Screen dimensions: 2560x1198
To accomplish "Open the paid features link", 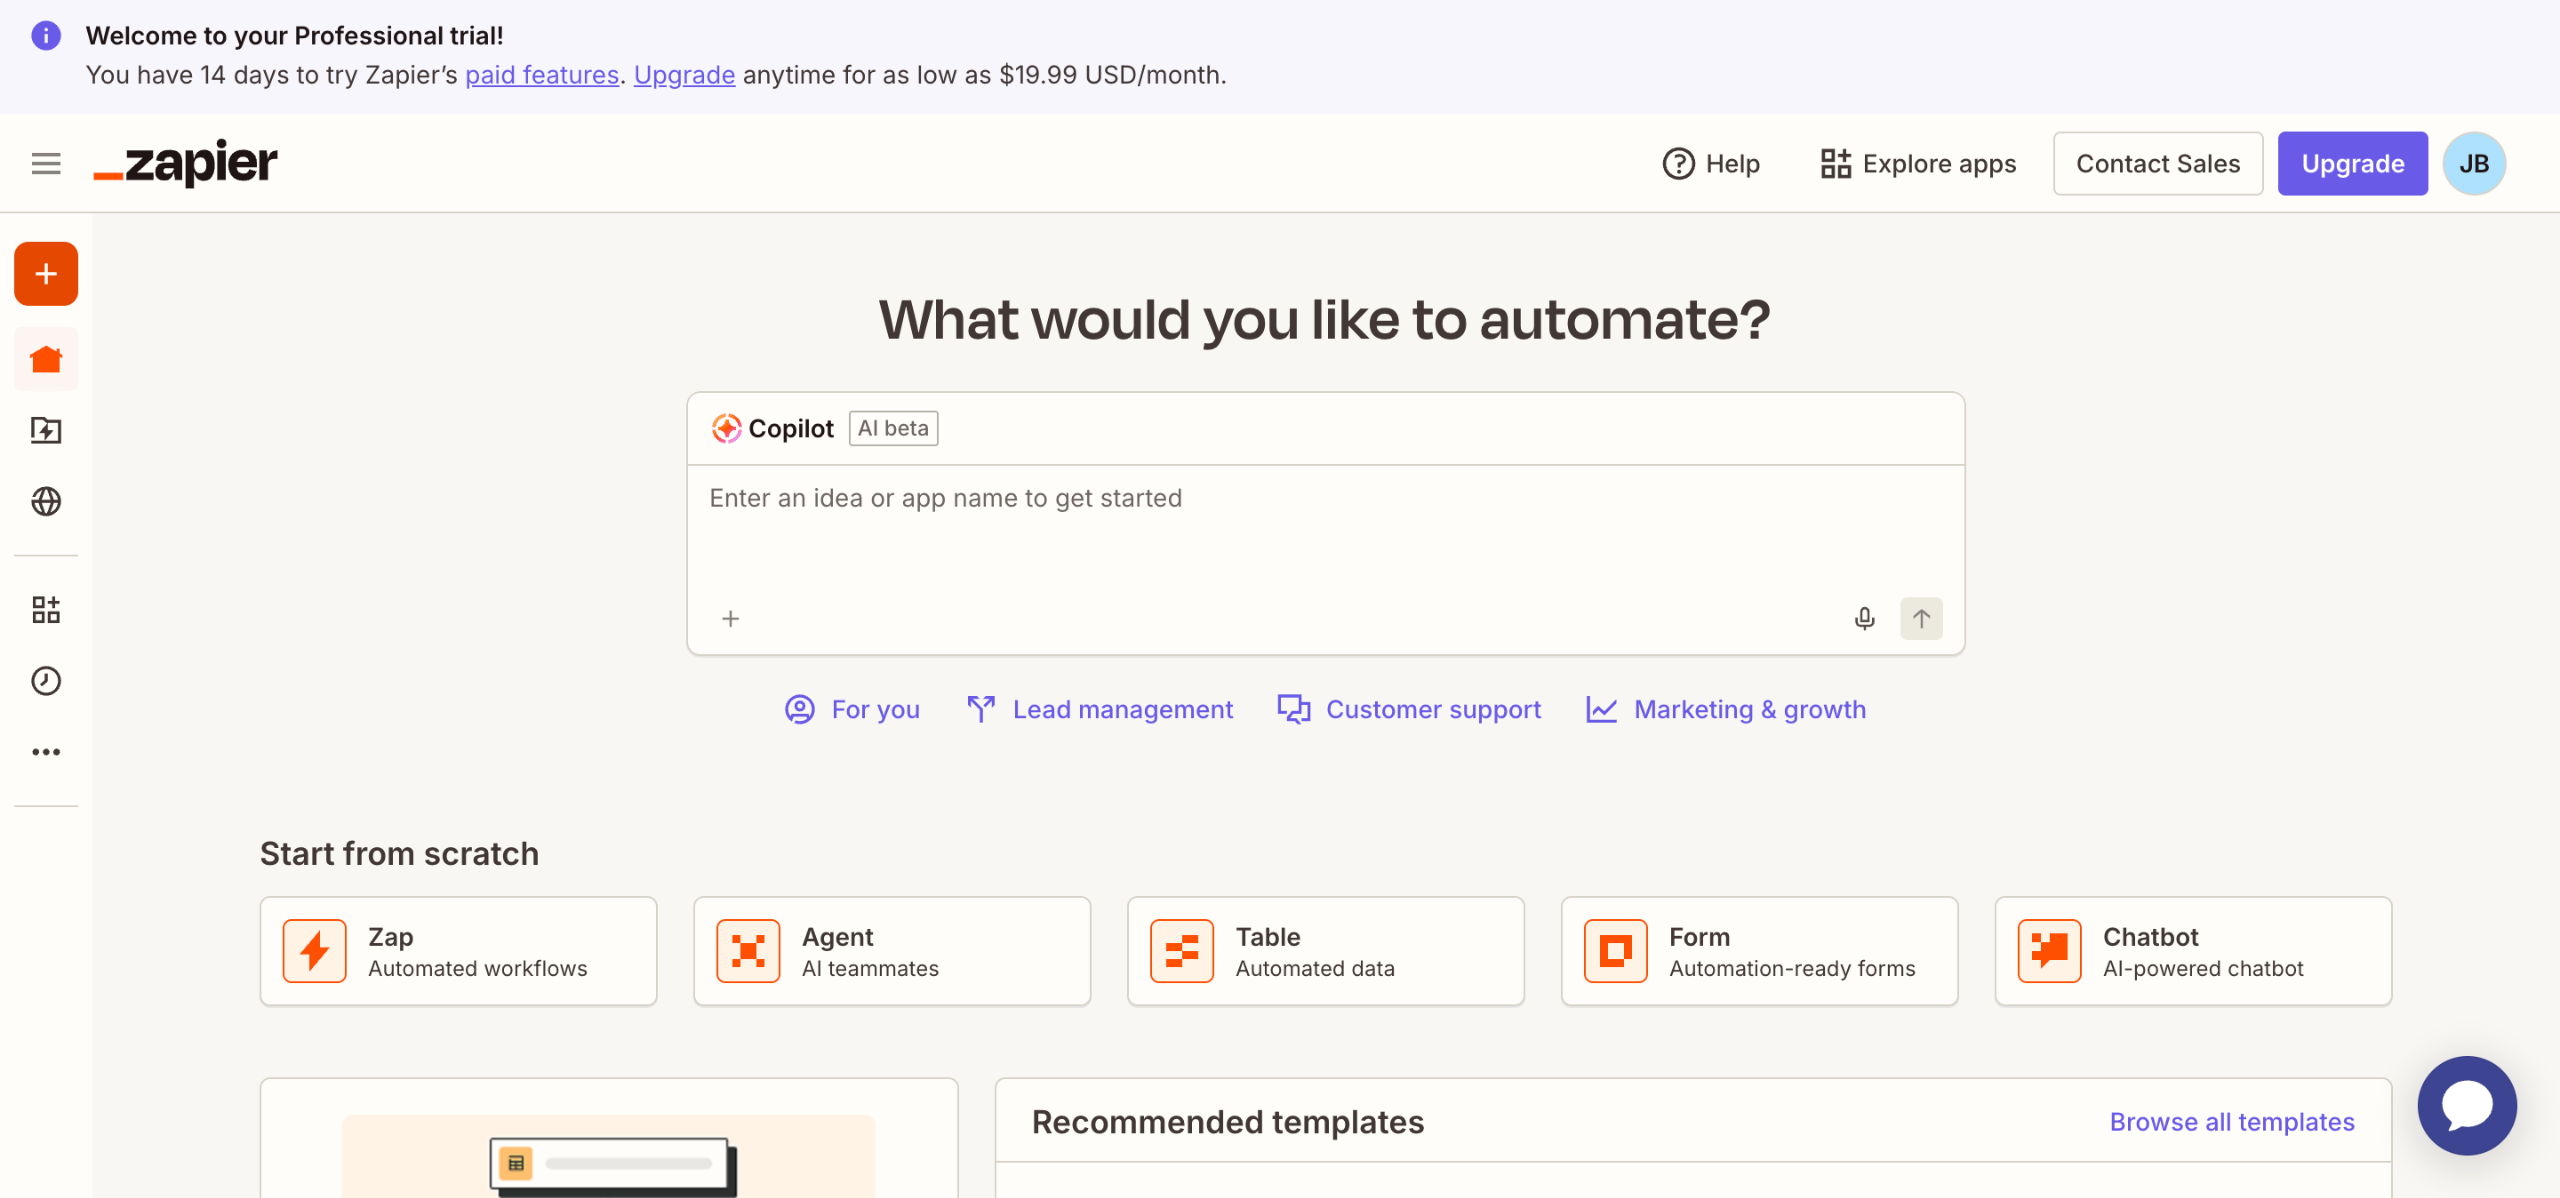I will (x=542, y=75).
